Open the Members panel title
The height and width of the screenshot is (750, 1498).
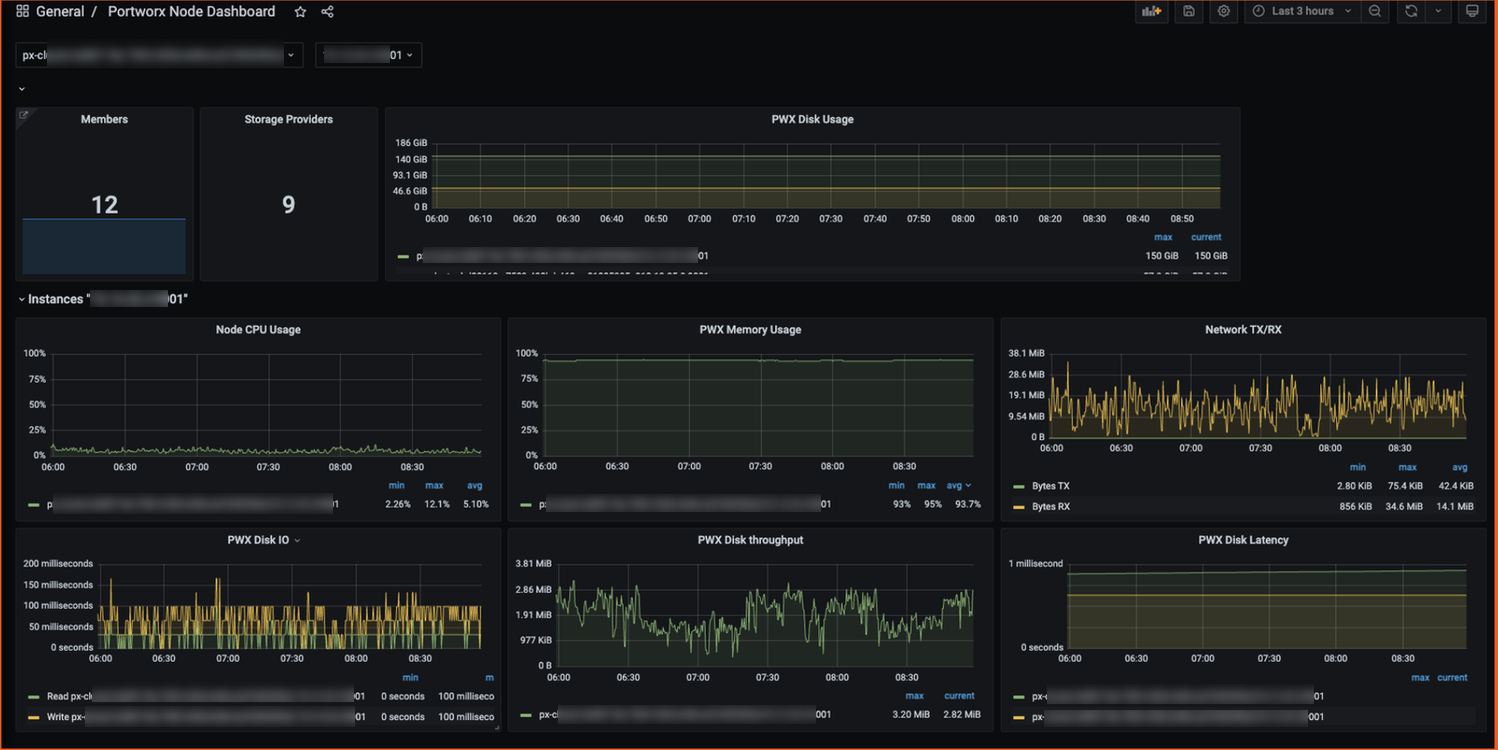[x=104, y=119]
